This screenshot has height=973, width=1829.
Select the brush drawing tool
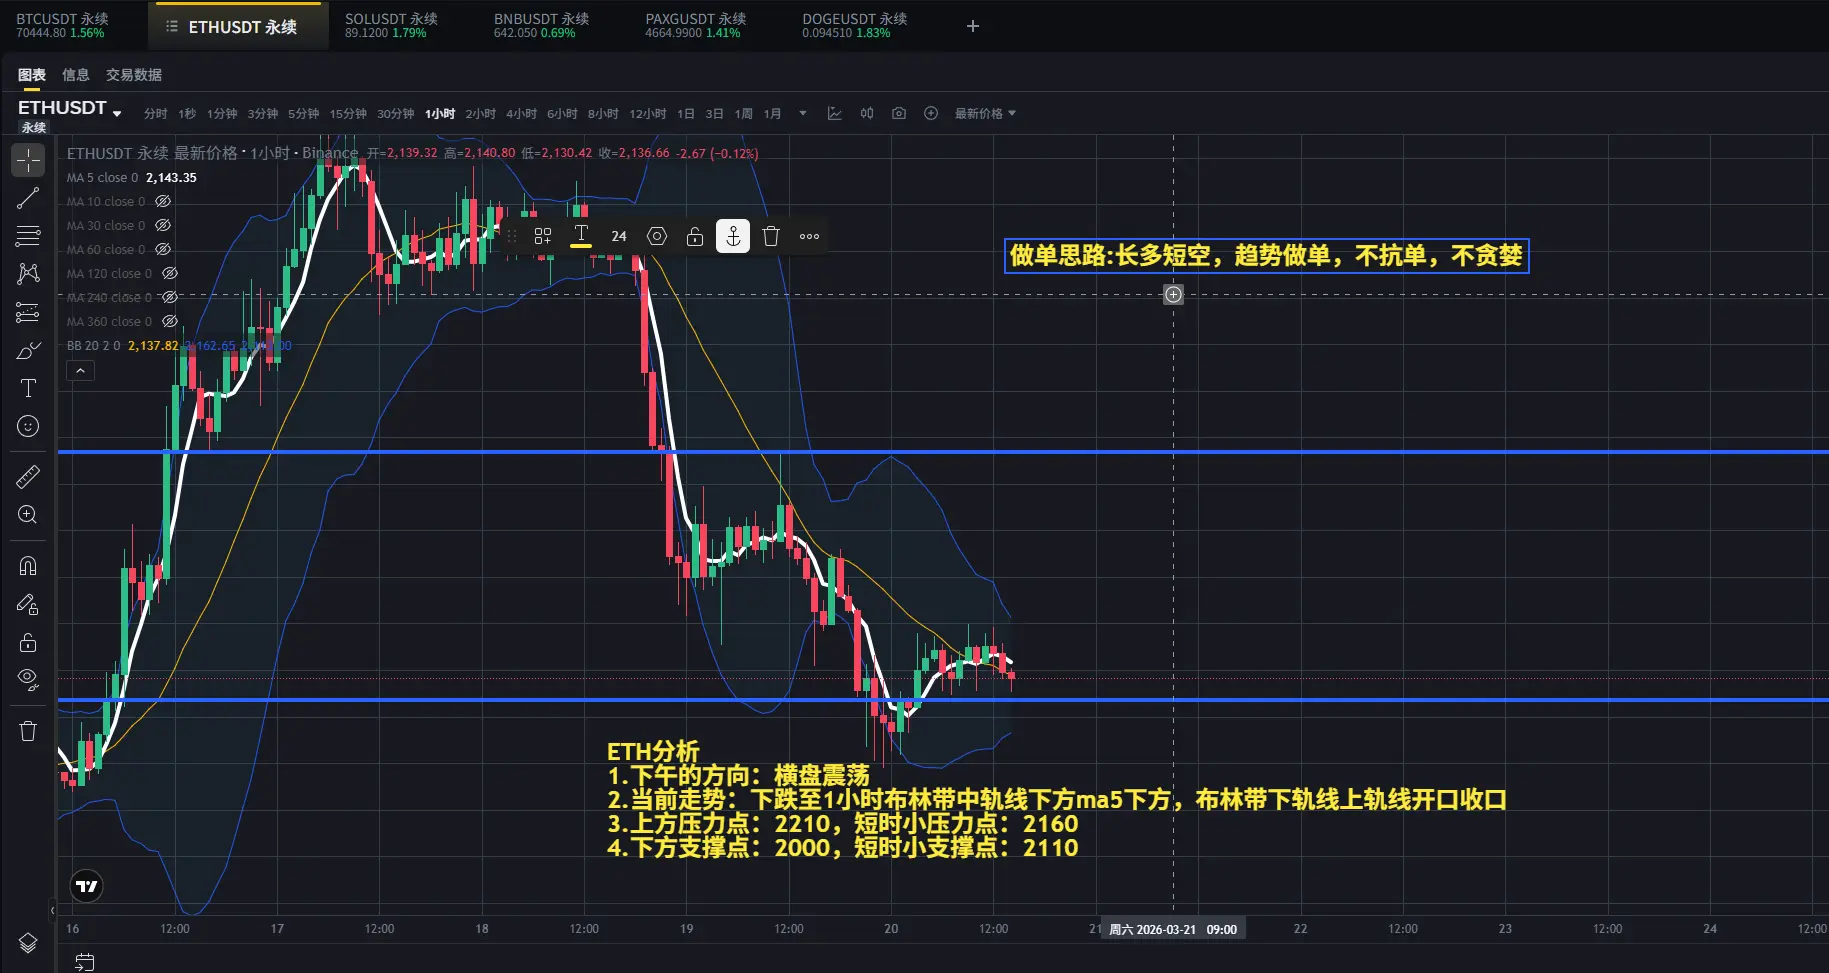click(x=28, y=351)
